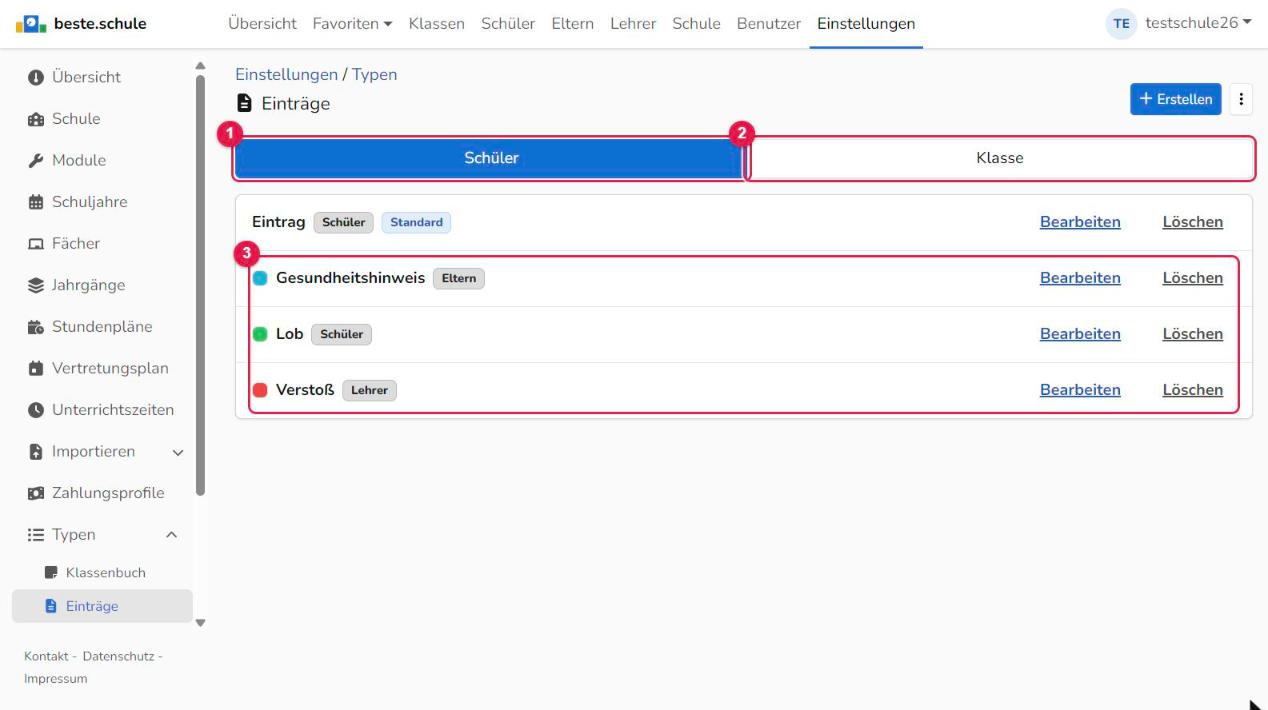The width and height of the screenshot is (1268, 710).
Task: Click the Typen breadcrumb link
Action: coord(374,75)
